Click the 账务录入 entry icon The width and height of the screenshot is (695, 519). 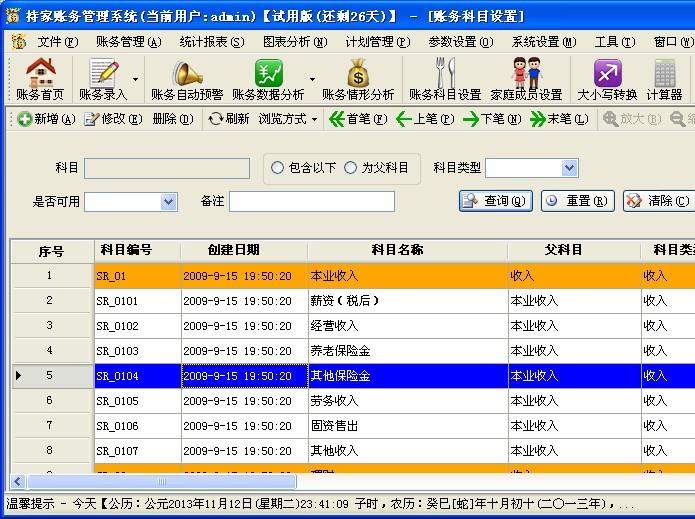click(102, 74)
